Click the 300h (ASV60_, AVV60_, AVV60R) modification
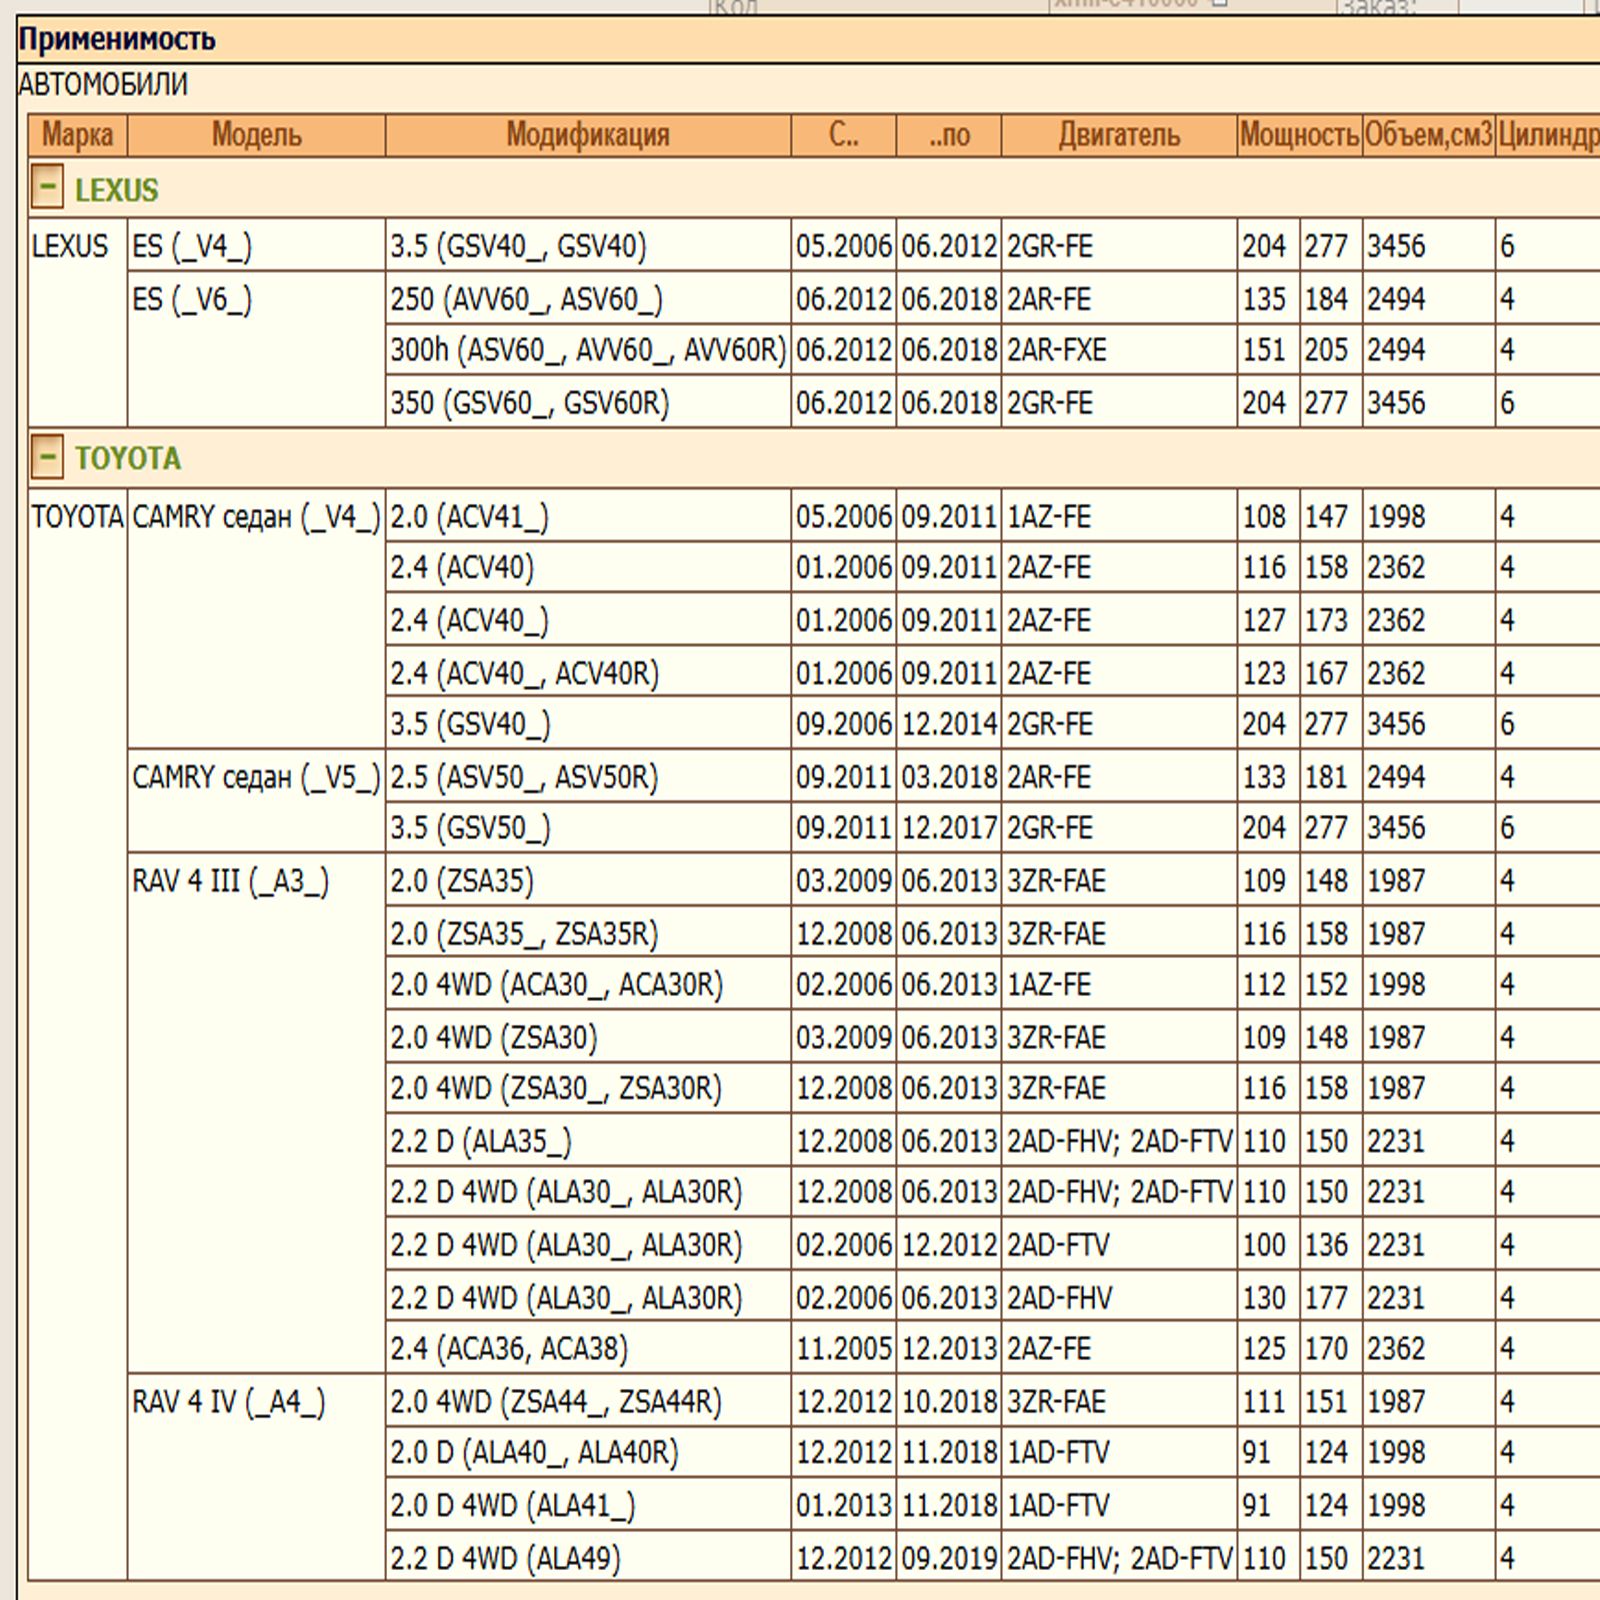The image size is (1600, 1600). 587,350
